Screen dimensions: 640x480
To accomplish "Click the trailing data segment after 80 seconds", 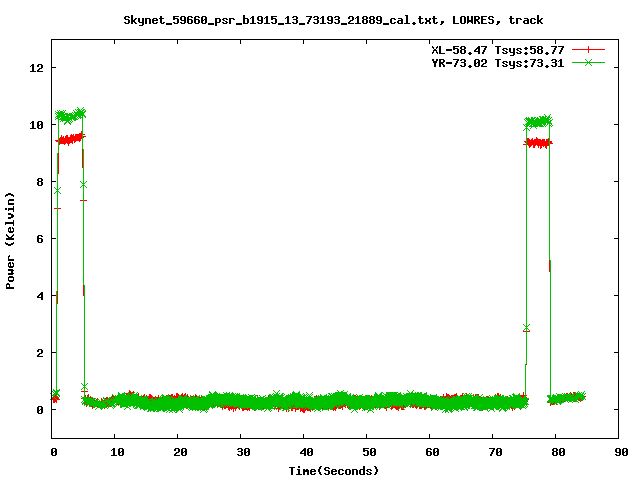I will 567,398.
